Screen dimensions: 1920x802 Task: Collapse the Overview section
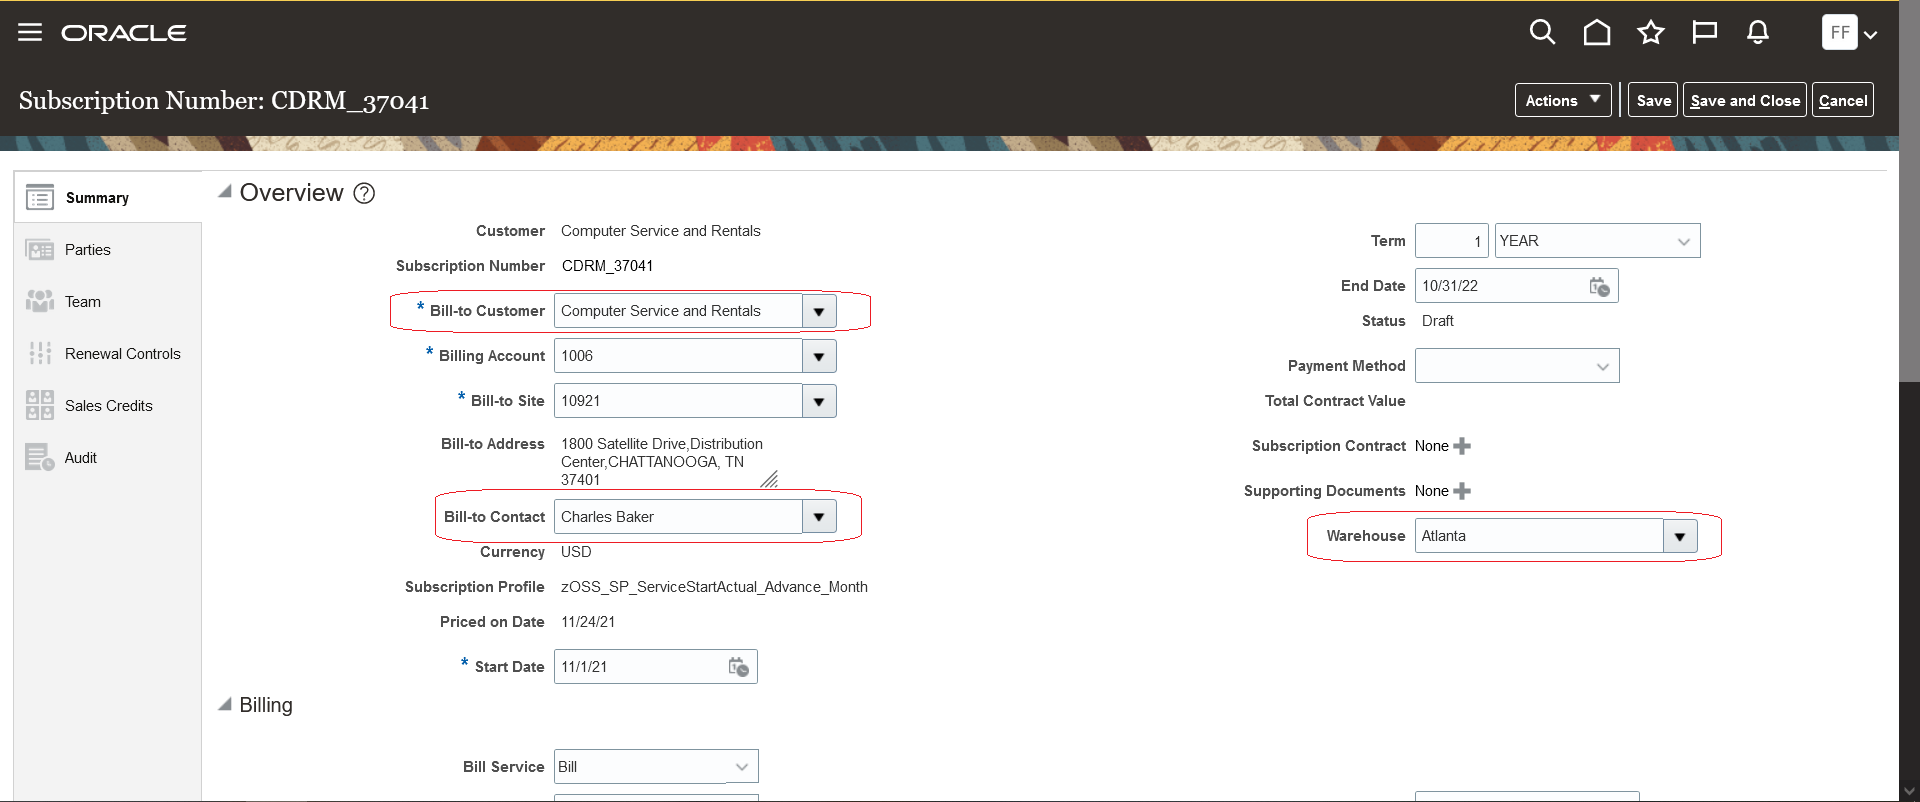point(225,192)
